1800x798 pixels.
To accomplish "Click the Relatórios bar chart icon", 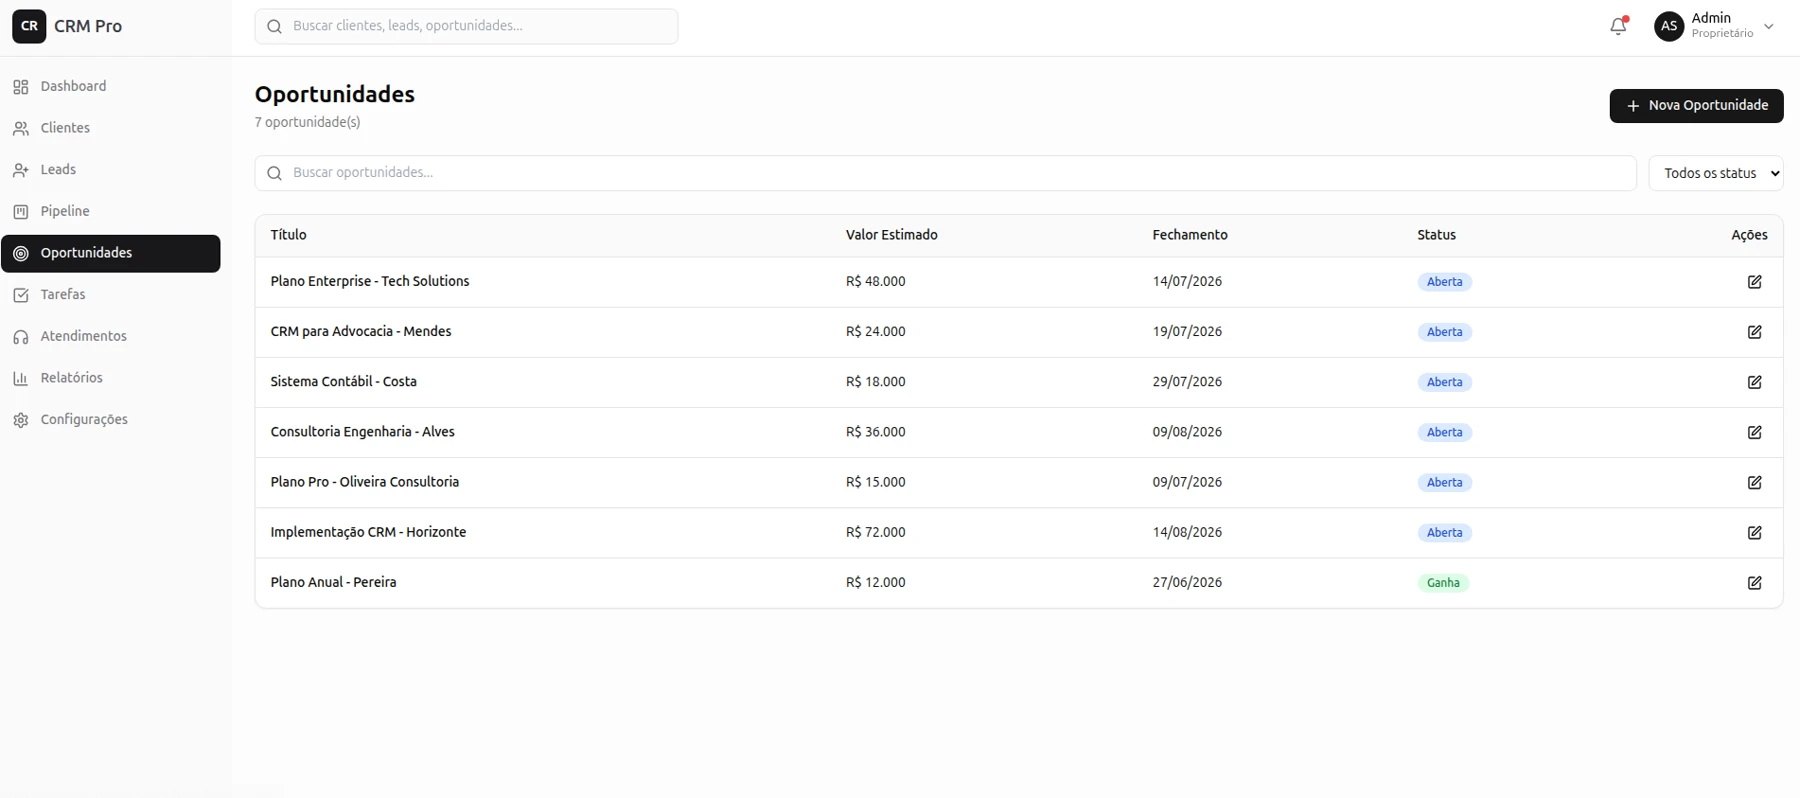I will [21, 379].
